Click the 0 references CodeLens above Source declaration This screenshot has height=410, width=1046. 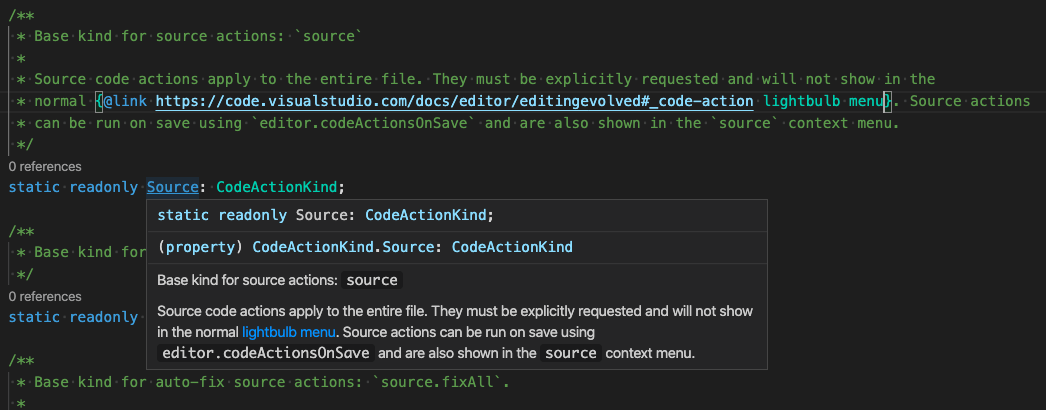click(45, 166)
